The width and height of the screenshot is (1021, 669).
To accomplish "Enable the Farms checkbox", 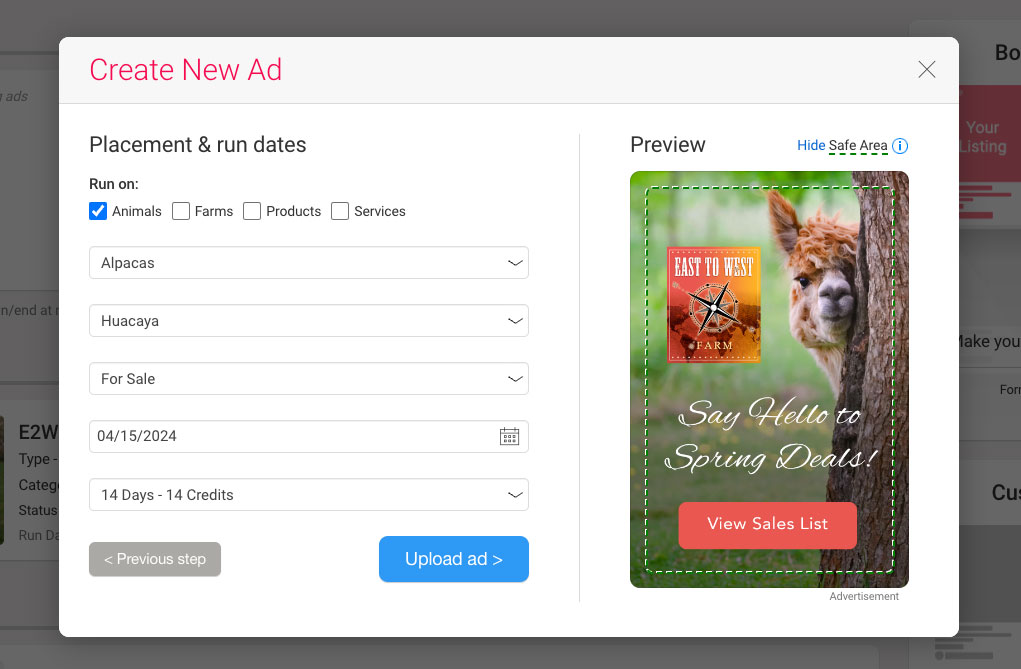I will point(181,211).
